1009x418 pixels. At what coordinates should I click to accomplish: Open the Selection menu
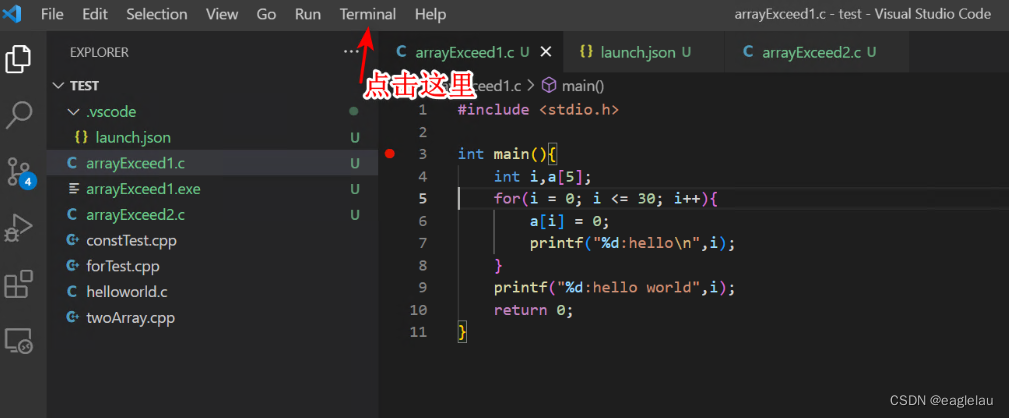[157, 14]
